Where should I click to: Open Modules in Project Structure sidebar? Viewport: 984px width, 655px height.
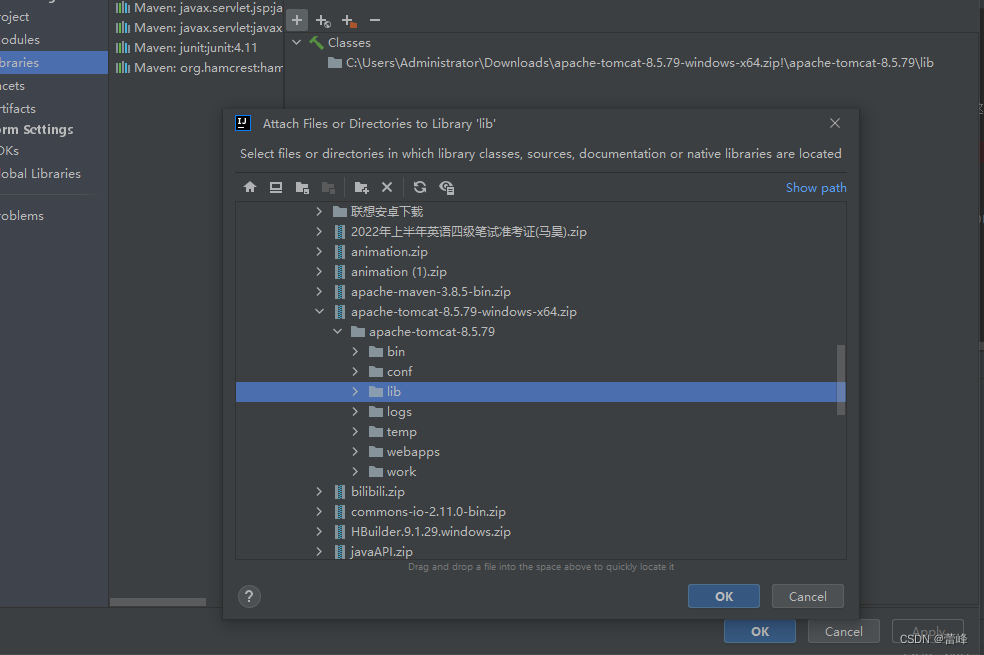click(x=54, y=40)
